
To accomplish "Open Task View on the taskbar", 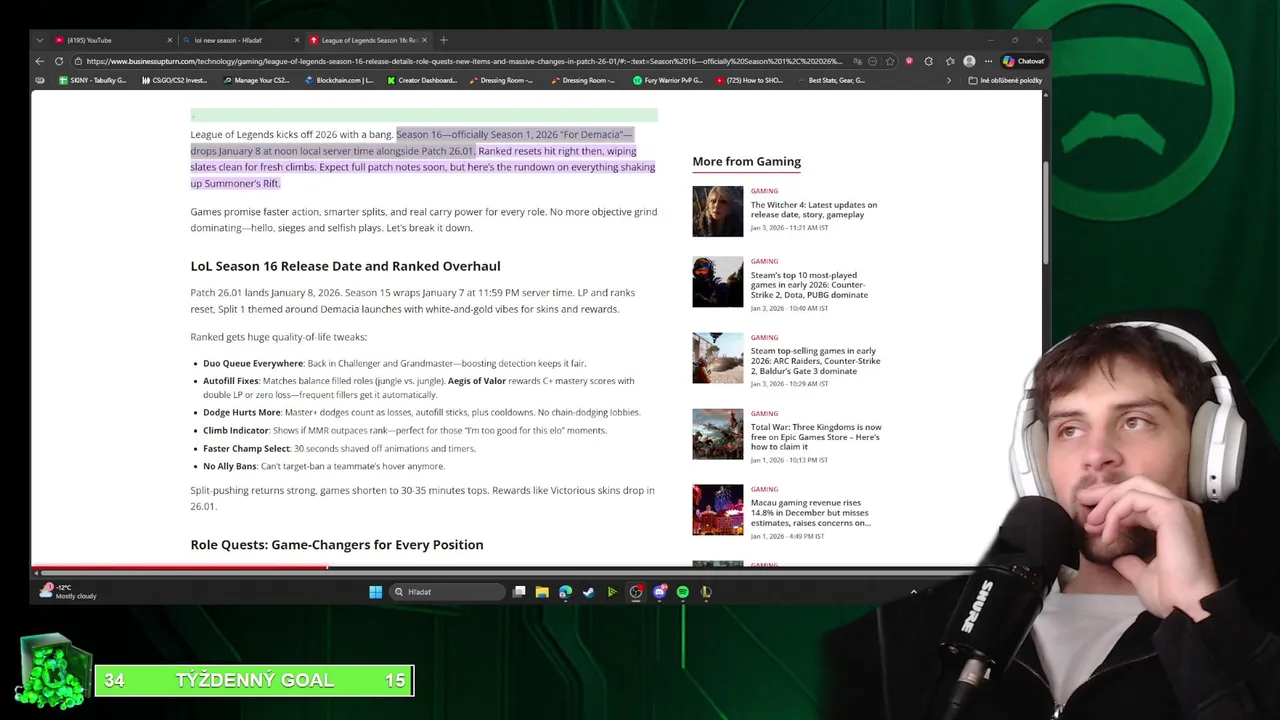I will [x=519, y=592].
